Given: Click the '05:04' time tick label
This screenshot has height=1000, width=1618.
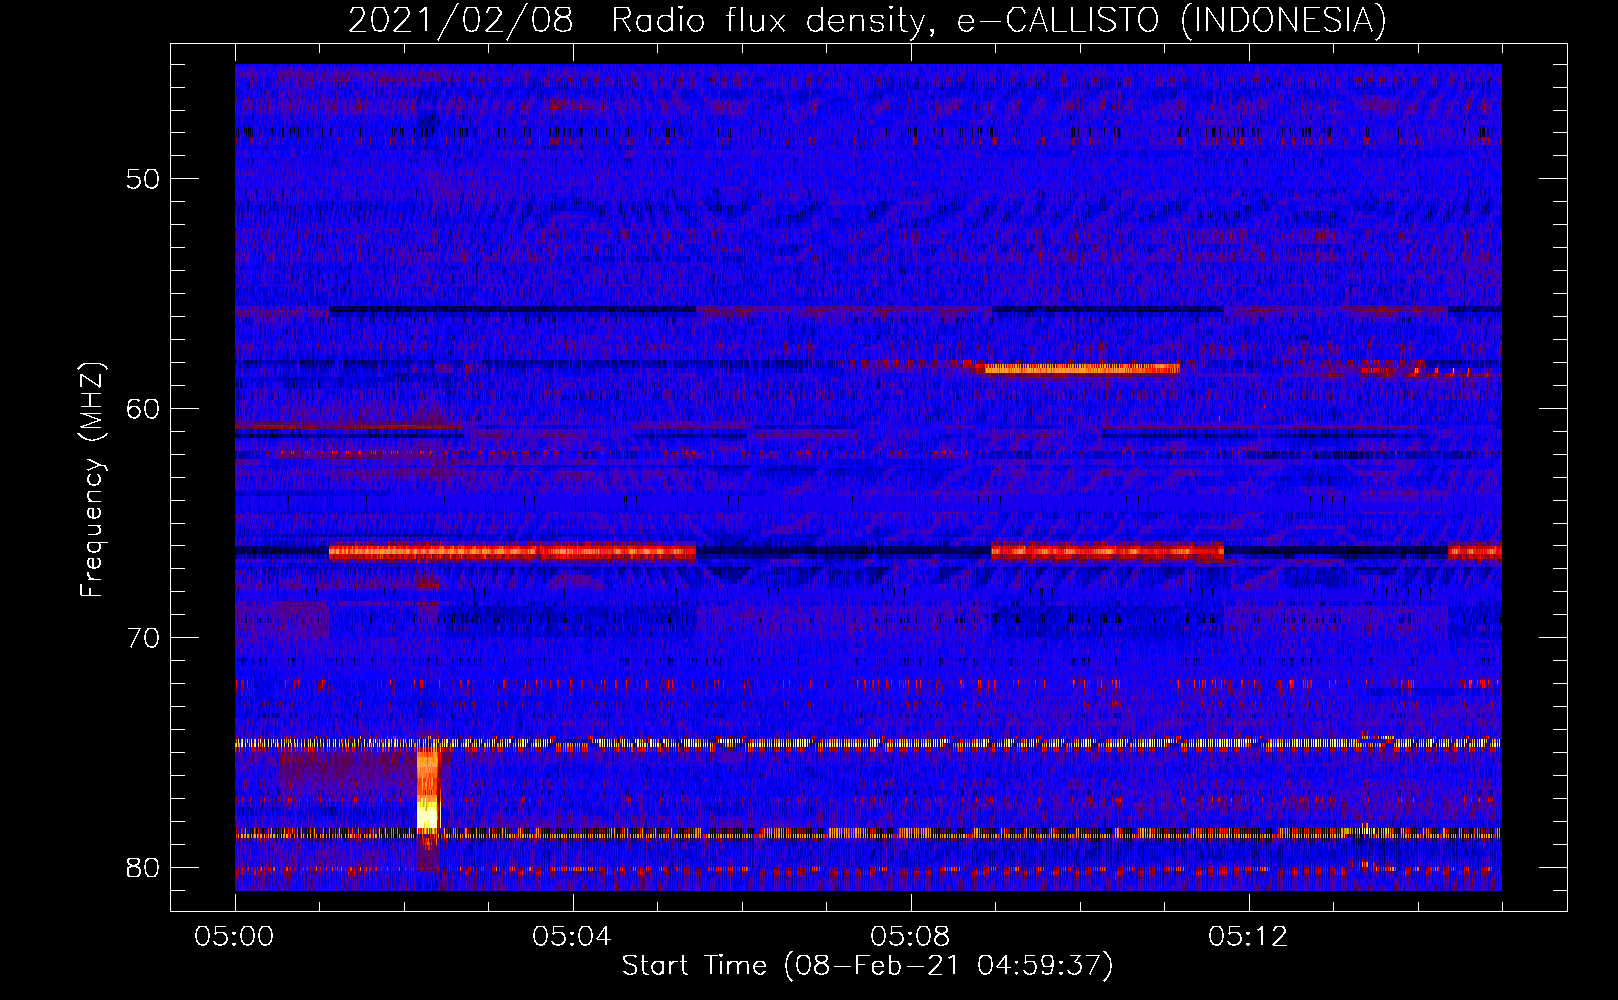Looking at the screenshot, I should [572, 937].
